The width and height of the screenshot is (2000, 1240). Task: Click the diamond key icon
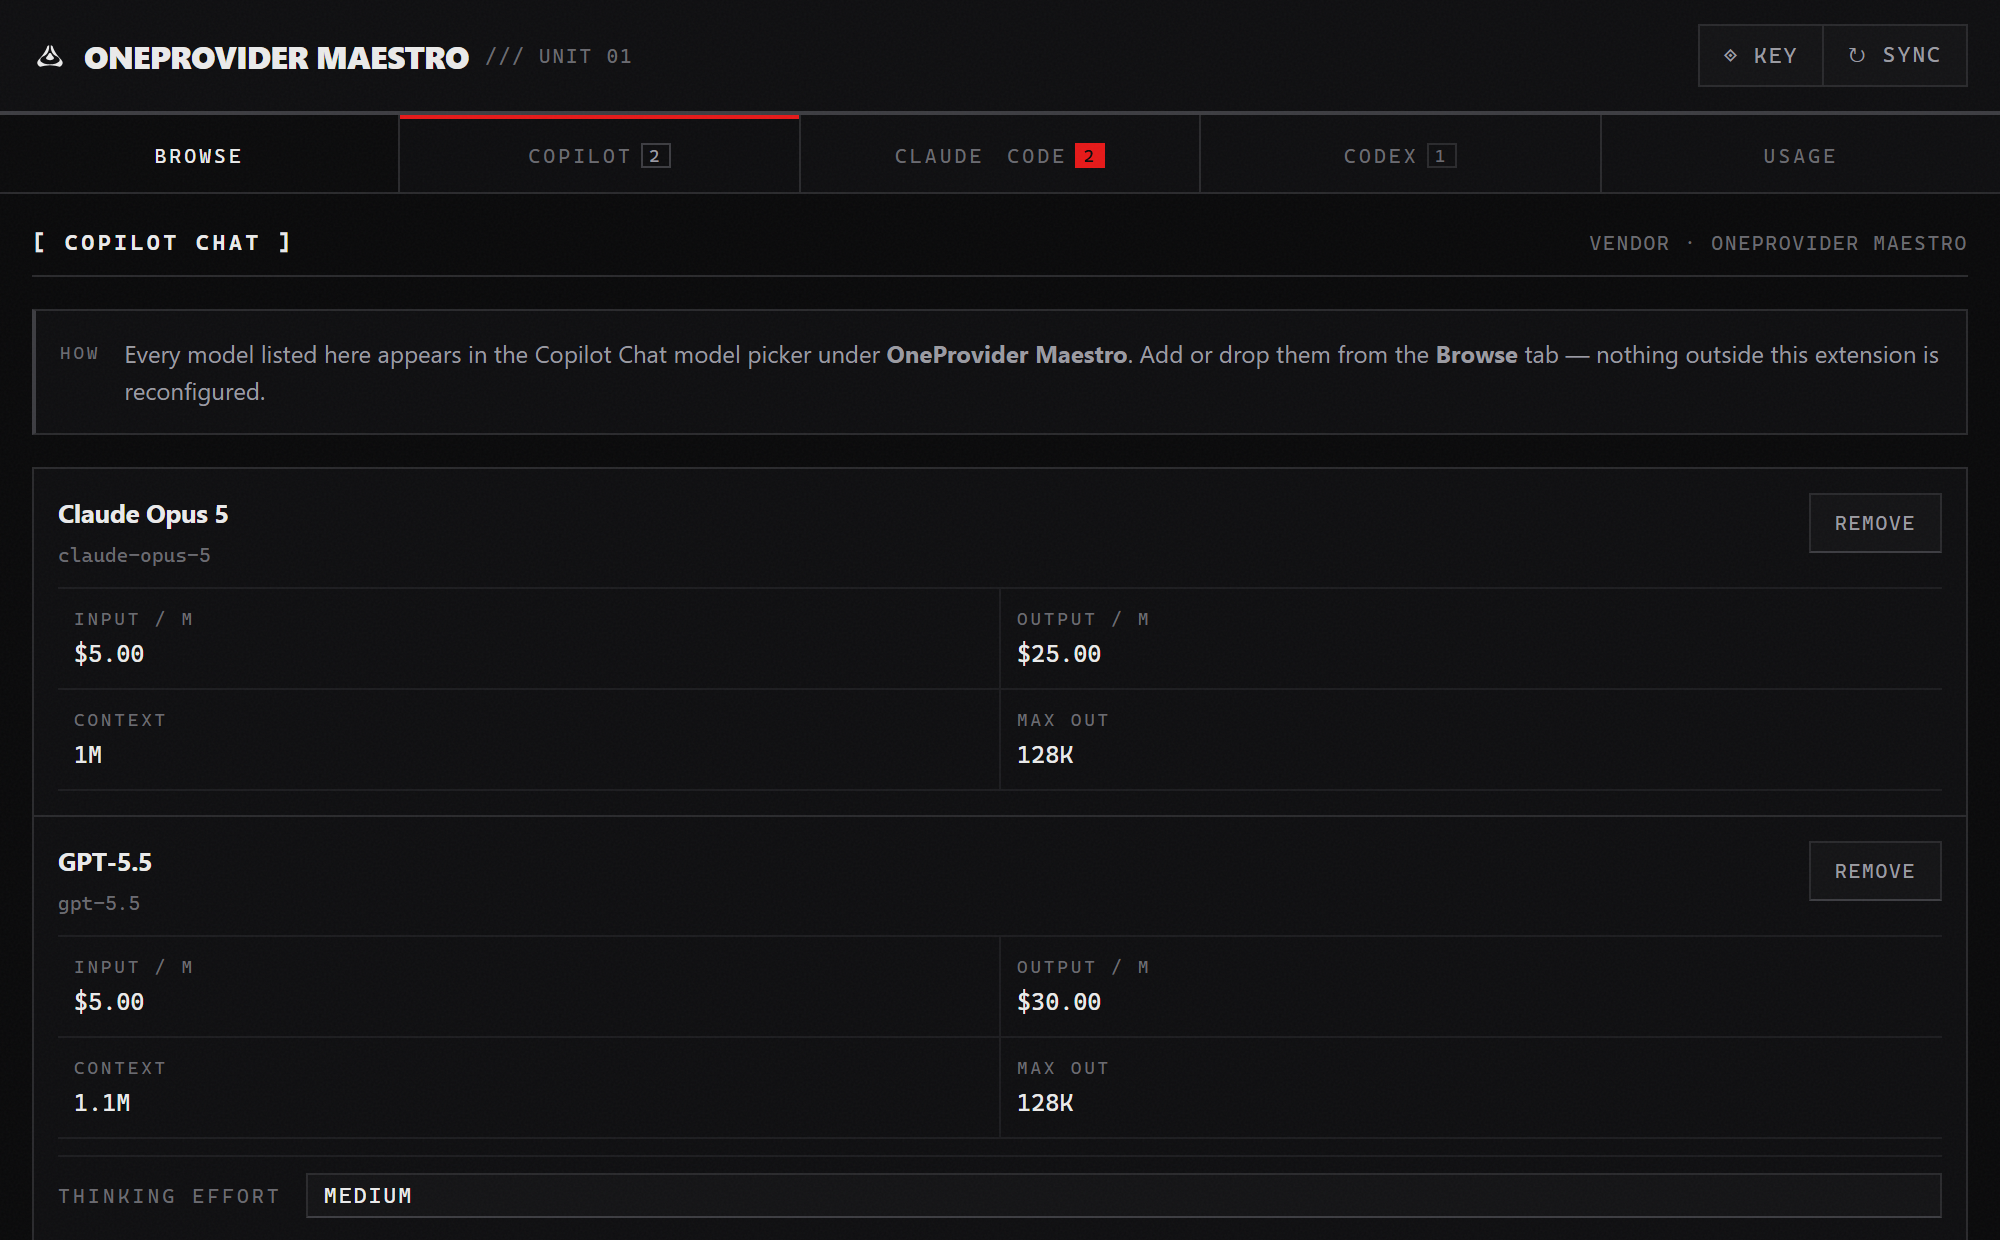1730,56
